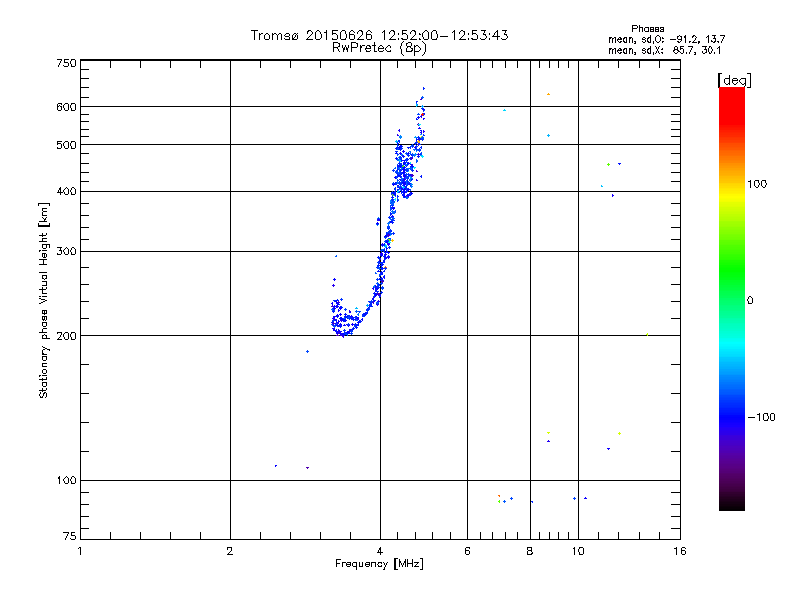Click the colorbar tick label '-100'
Viewport: 800px width, 600px height.
(761, 417)
